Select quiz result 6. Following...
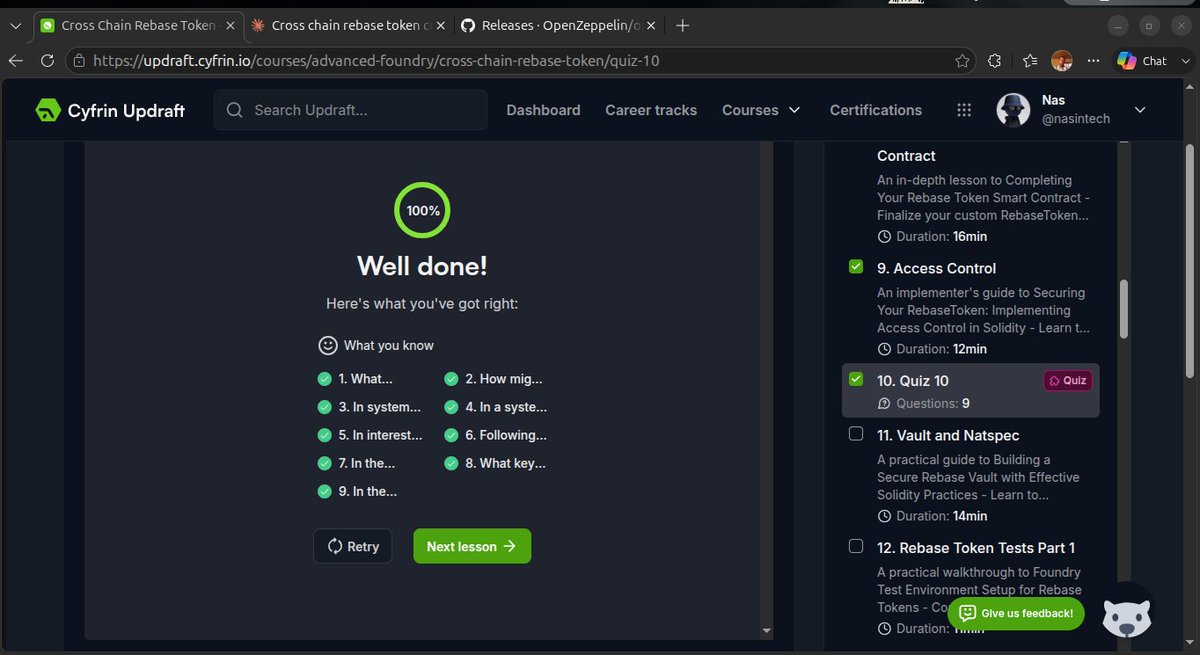 click(506, 435)
